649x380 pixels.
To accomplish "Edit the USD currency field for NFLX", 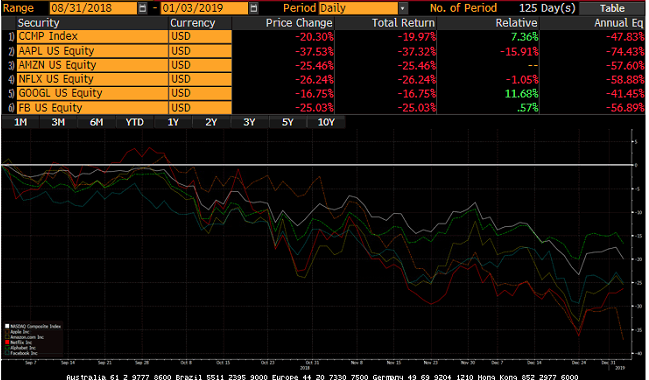I will (x=200, y=79).
